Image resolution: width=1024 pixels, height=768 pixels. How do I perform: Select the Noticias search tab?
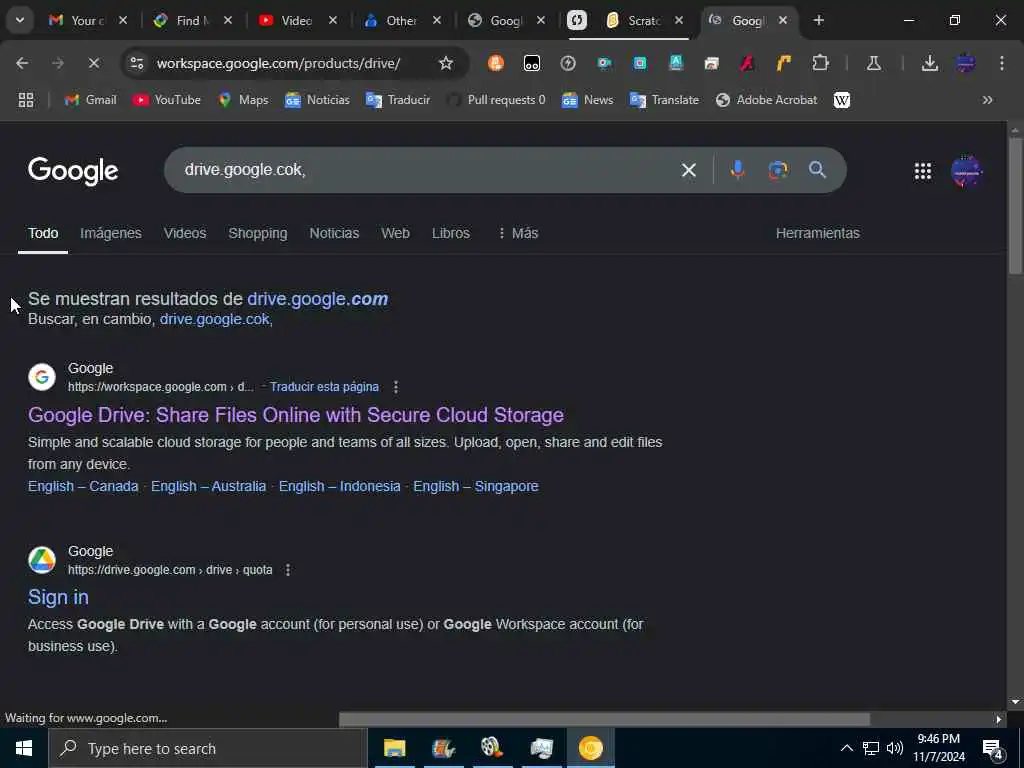click(x=334, y=233)
